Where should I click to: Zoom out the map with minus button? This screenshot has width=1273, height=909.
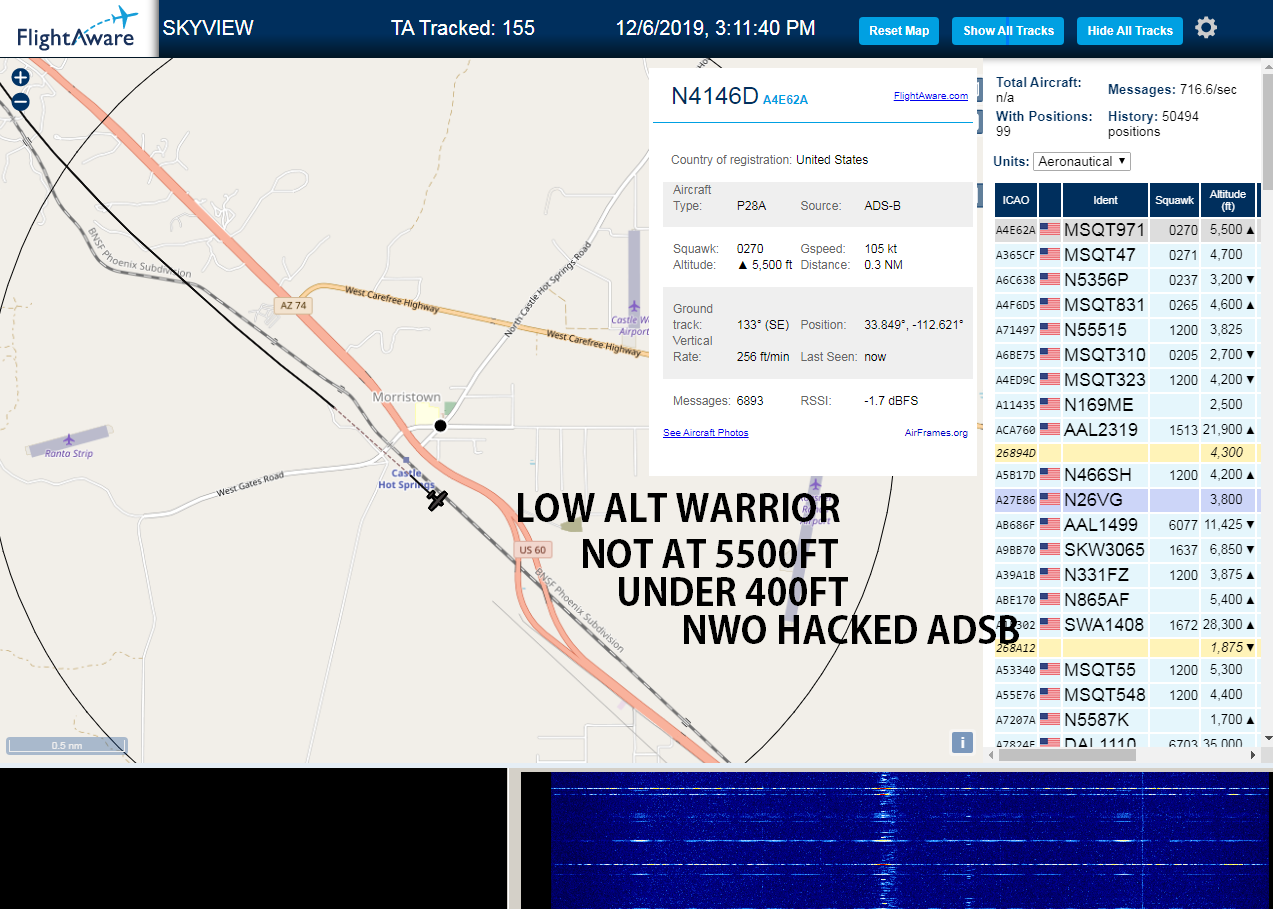tap(21, 101)
